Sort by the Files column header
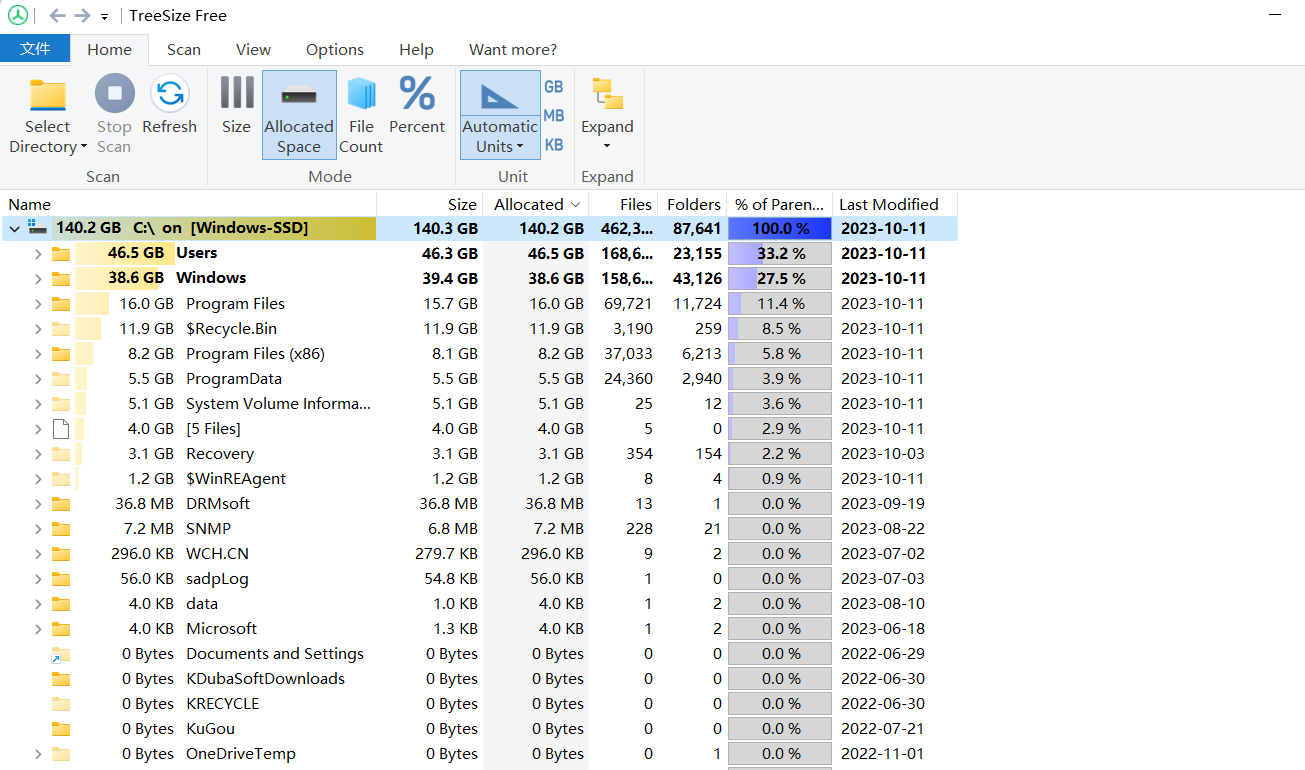 pyautogui.click(x=623, y=204)
